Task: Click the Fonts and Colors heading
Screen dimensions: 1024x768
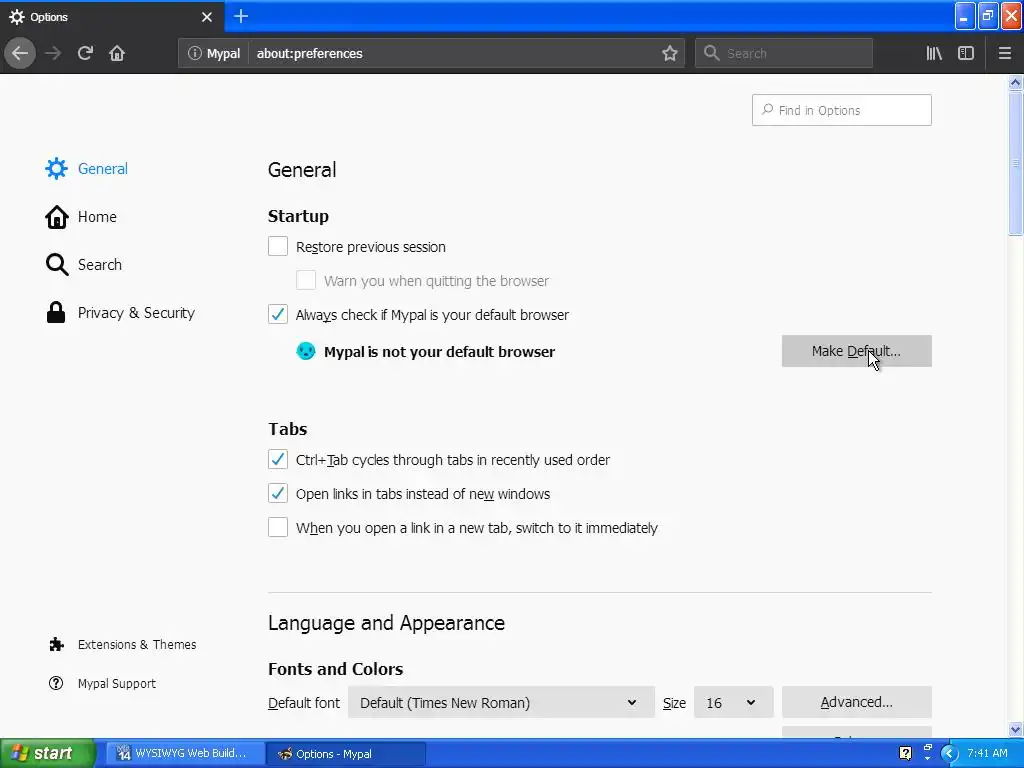Action: click(336, 669)
